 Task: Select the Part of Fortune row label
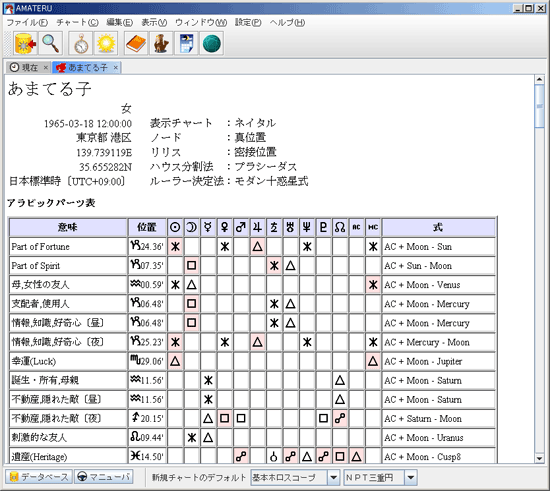click(x=40, y=247)
